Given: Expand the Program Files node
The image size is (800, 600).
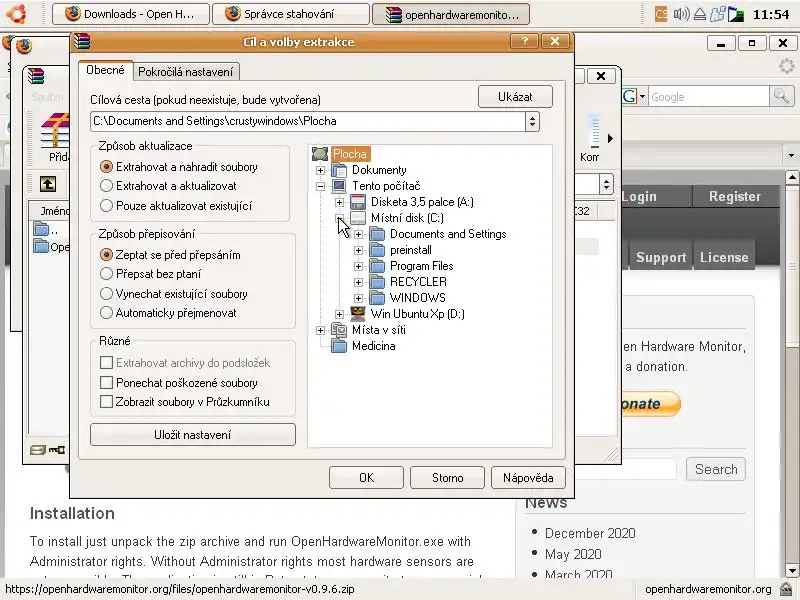Looking at the screenshot, I should [358, 266].
